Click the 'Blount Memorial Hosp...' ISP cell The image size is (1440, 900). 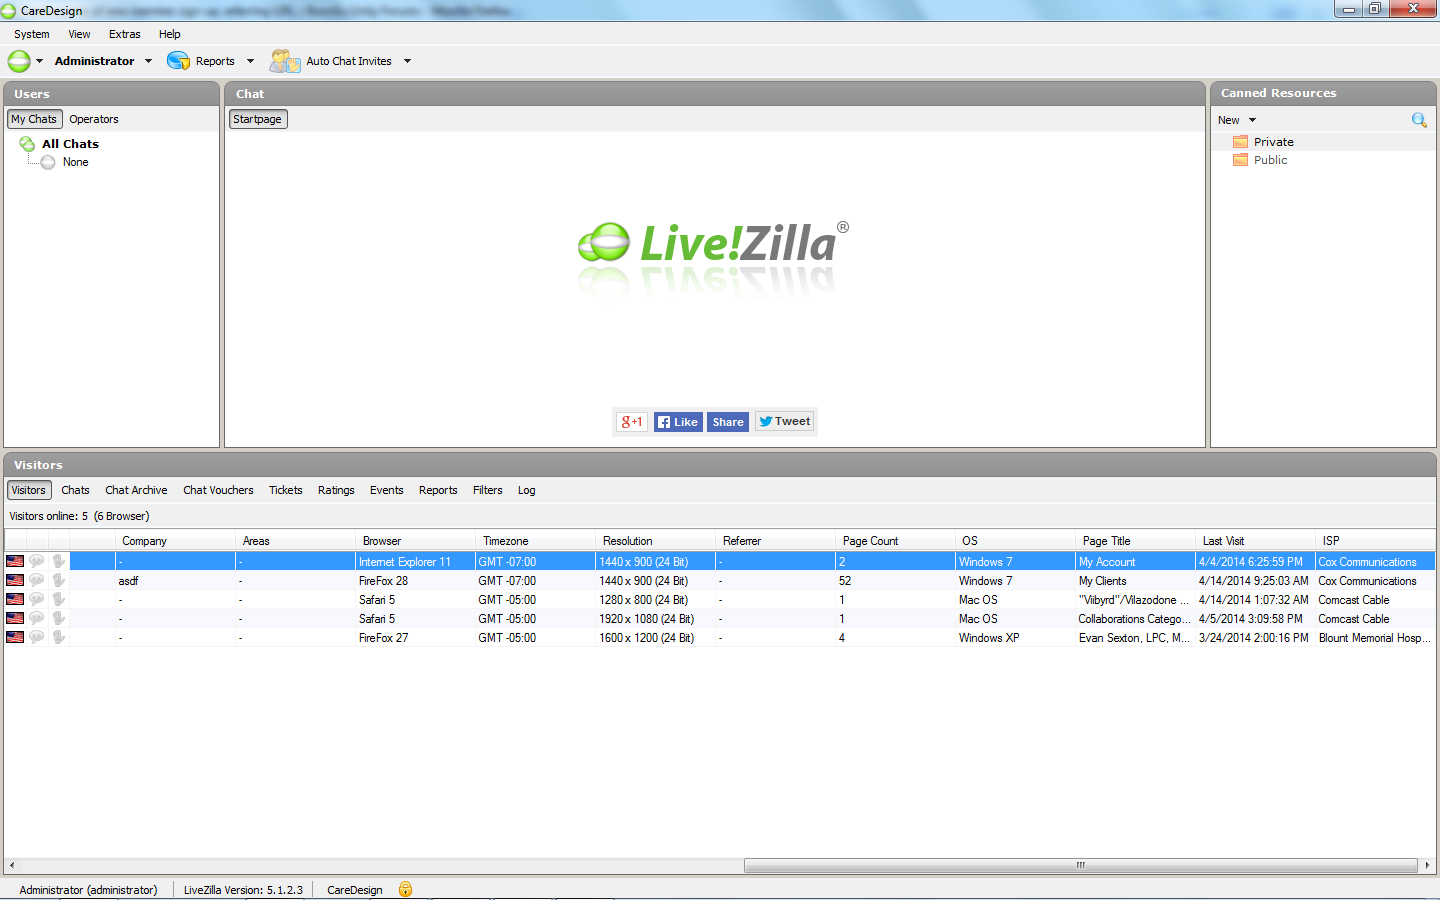pyautogui.click(x=1376, y=638)
